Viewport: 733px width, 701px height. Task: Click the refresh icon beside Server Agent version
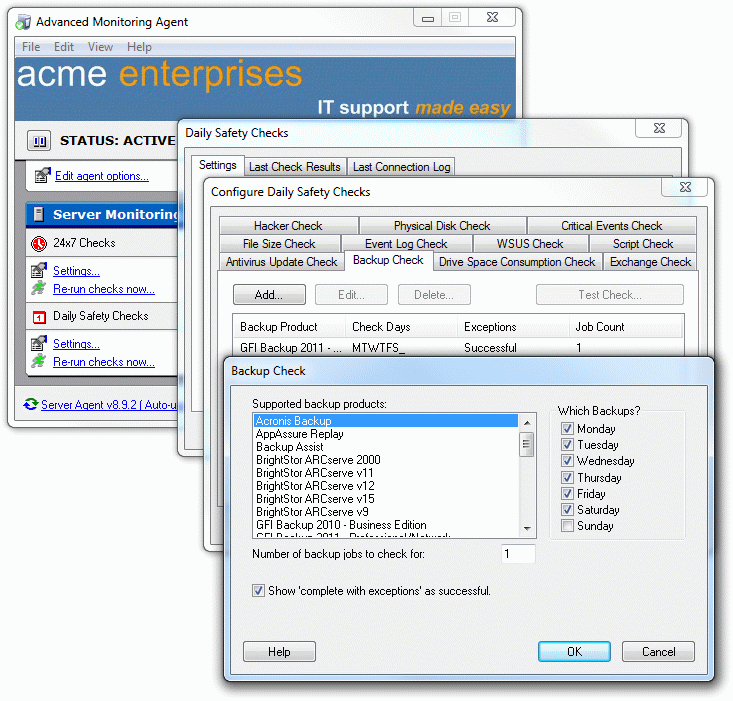(31, 404)
